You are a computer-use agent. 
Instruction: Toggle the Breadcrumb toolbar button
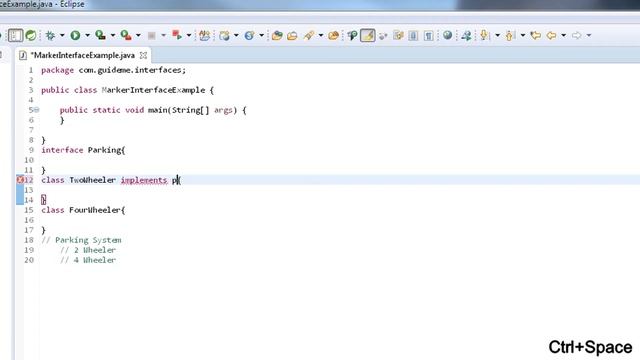(16, 36)
